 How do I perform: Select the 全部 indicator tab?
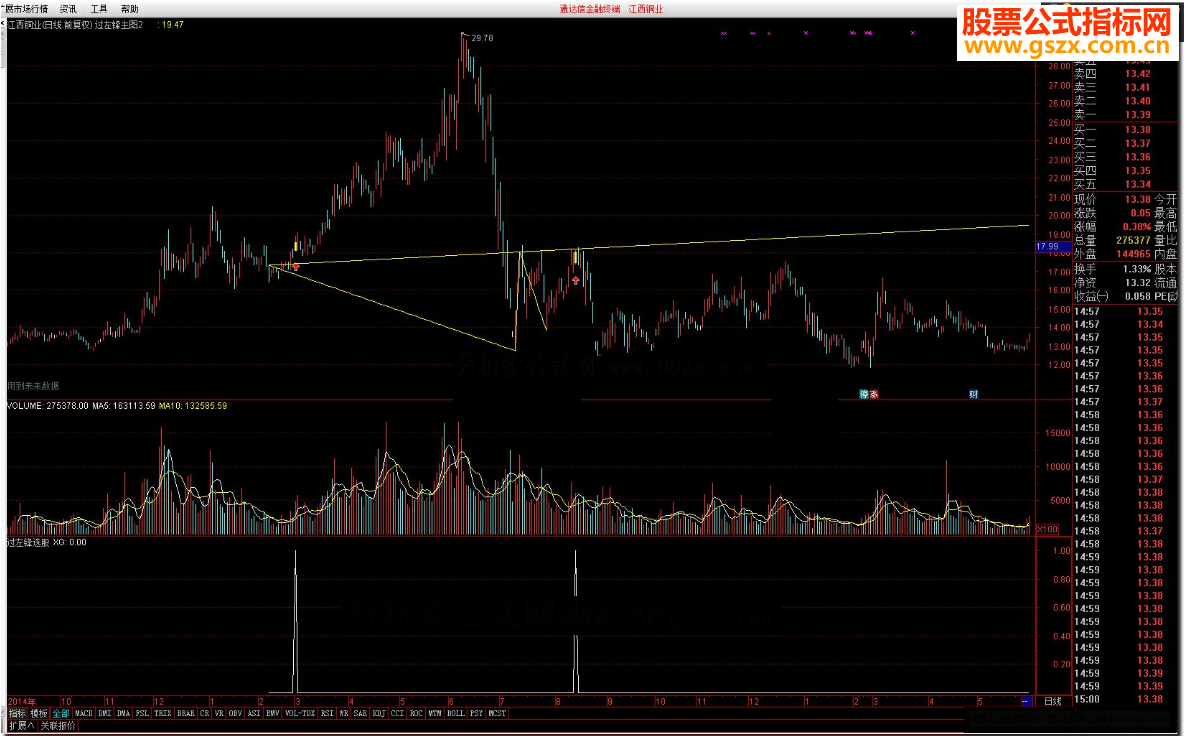pos(61,713)
